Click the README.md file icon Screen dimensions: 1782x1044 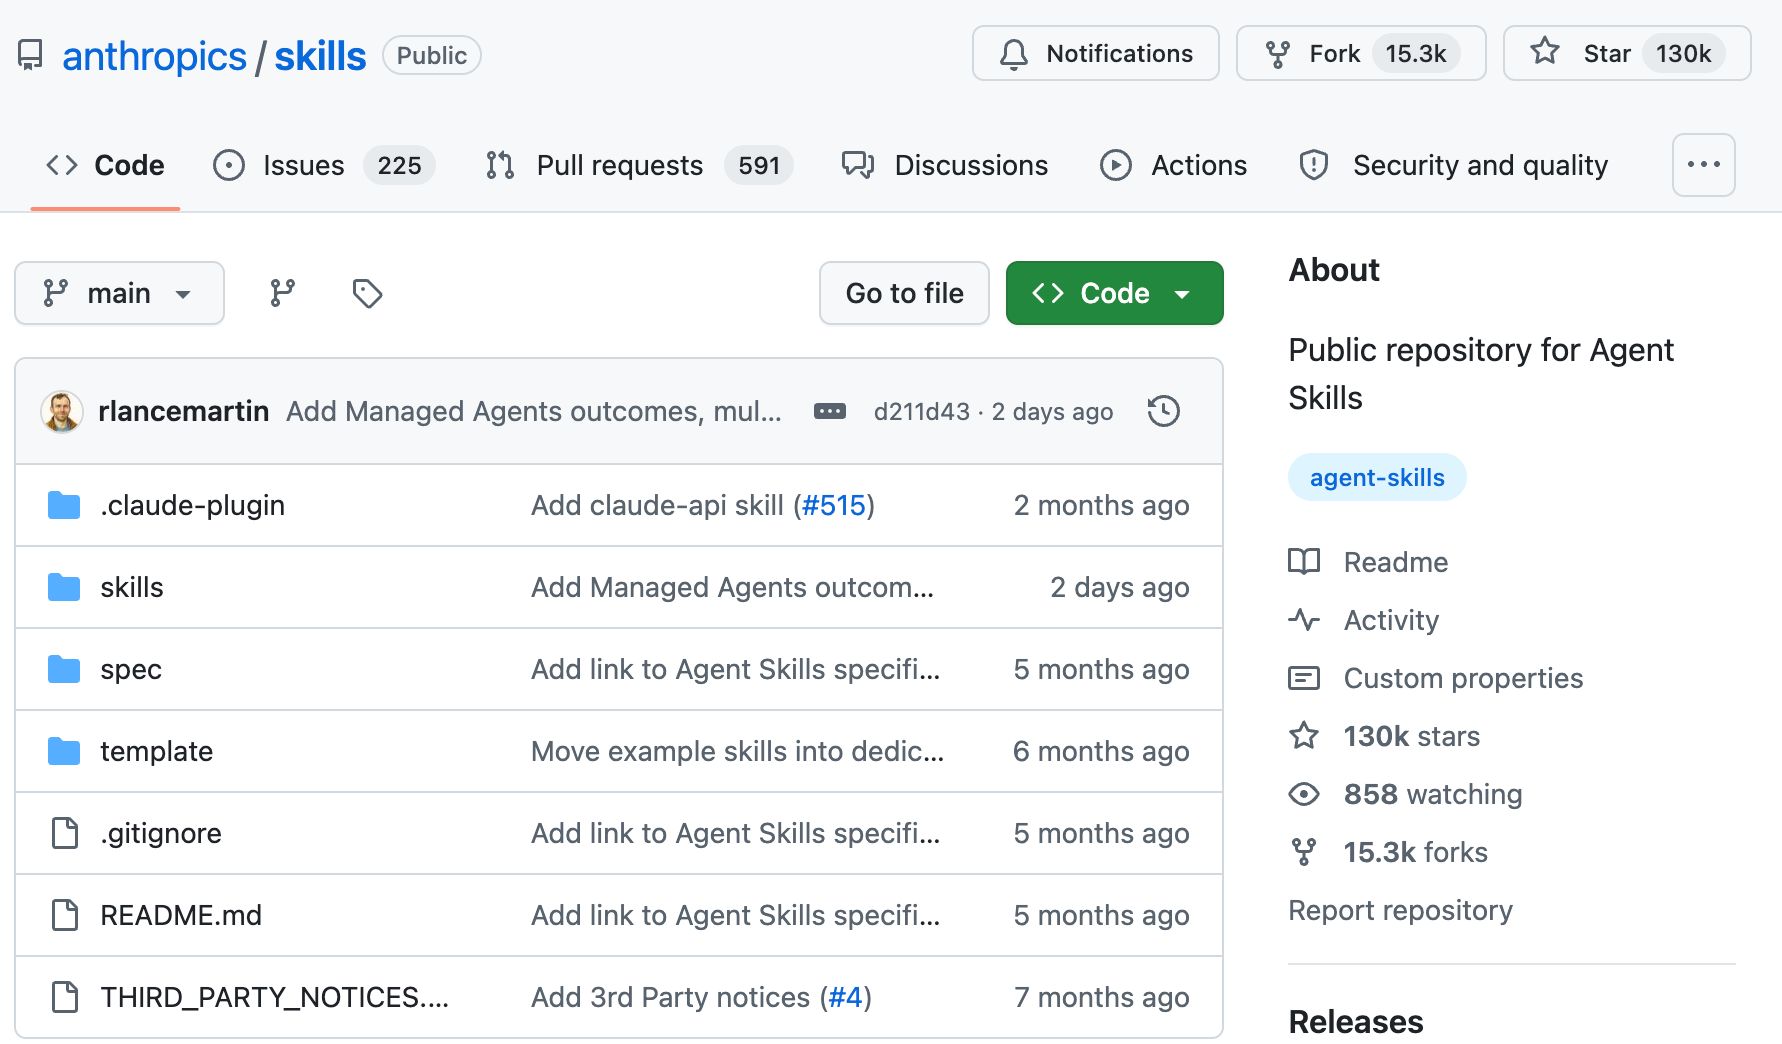coord(65,915)
